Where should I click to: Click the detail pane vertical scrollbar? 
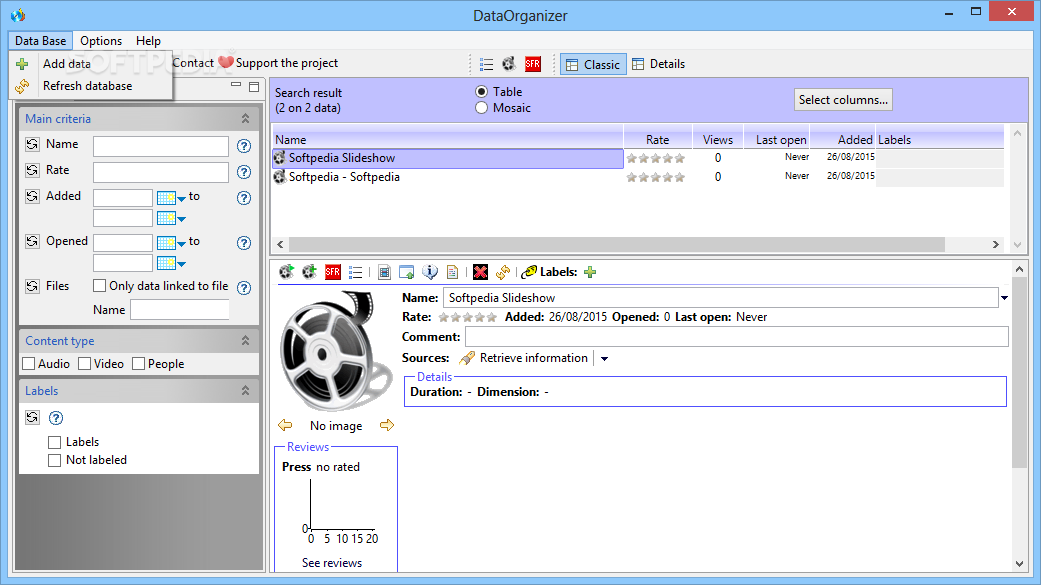pyautogui.click(x=1019, y=372)
